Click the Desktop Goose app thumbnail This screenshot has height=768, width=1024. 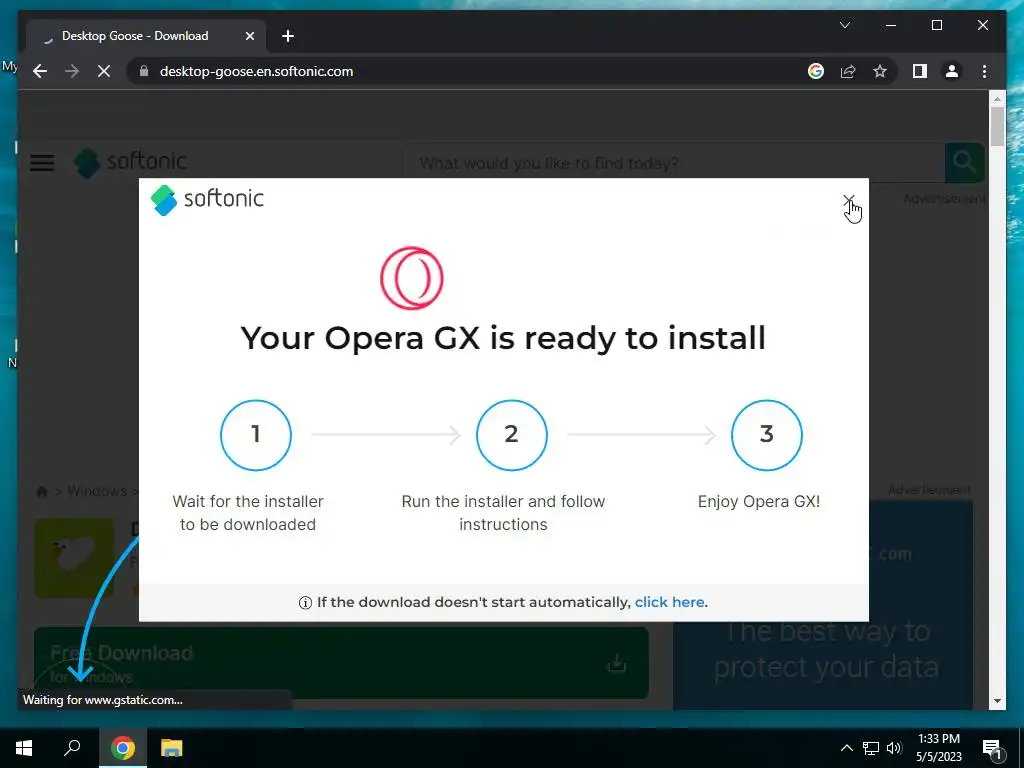click(74, 558)
